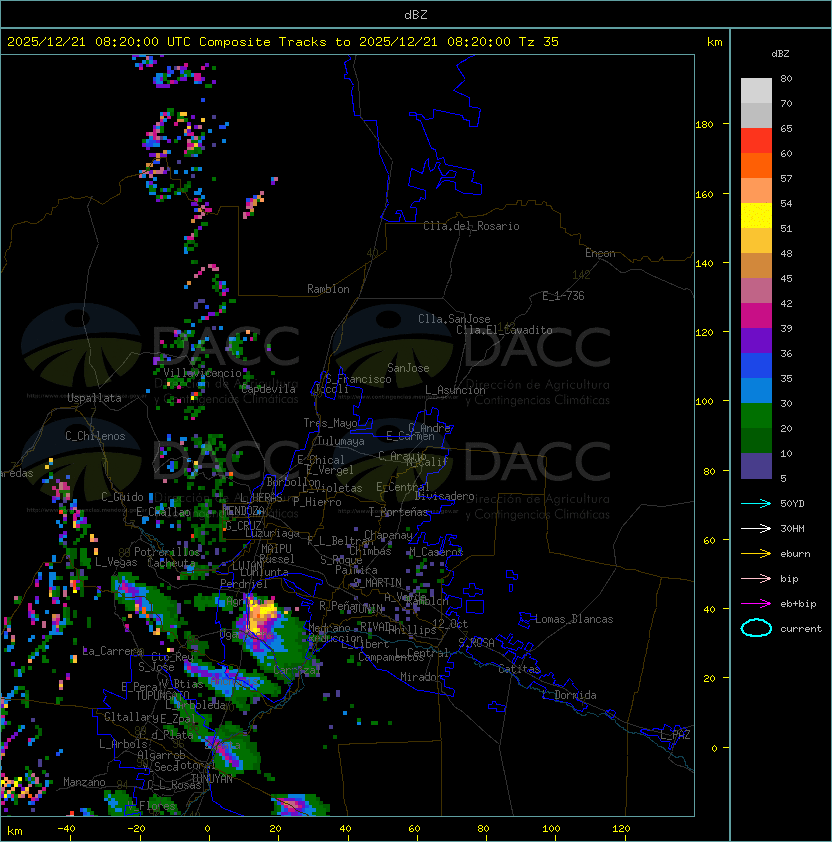Pick the dark orange 57-60 dBZ swatch
This screenshot has width=832, height=842.
coord(756,166)
